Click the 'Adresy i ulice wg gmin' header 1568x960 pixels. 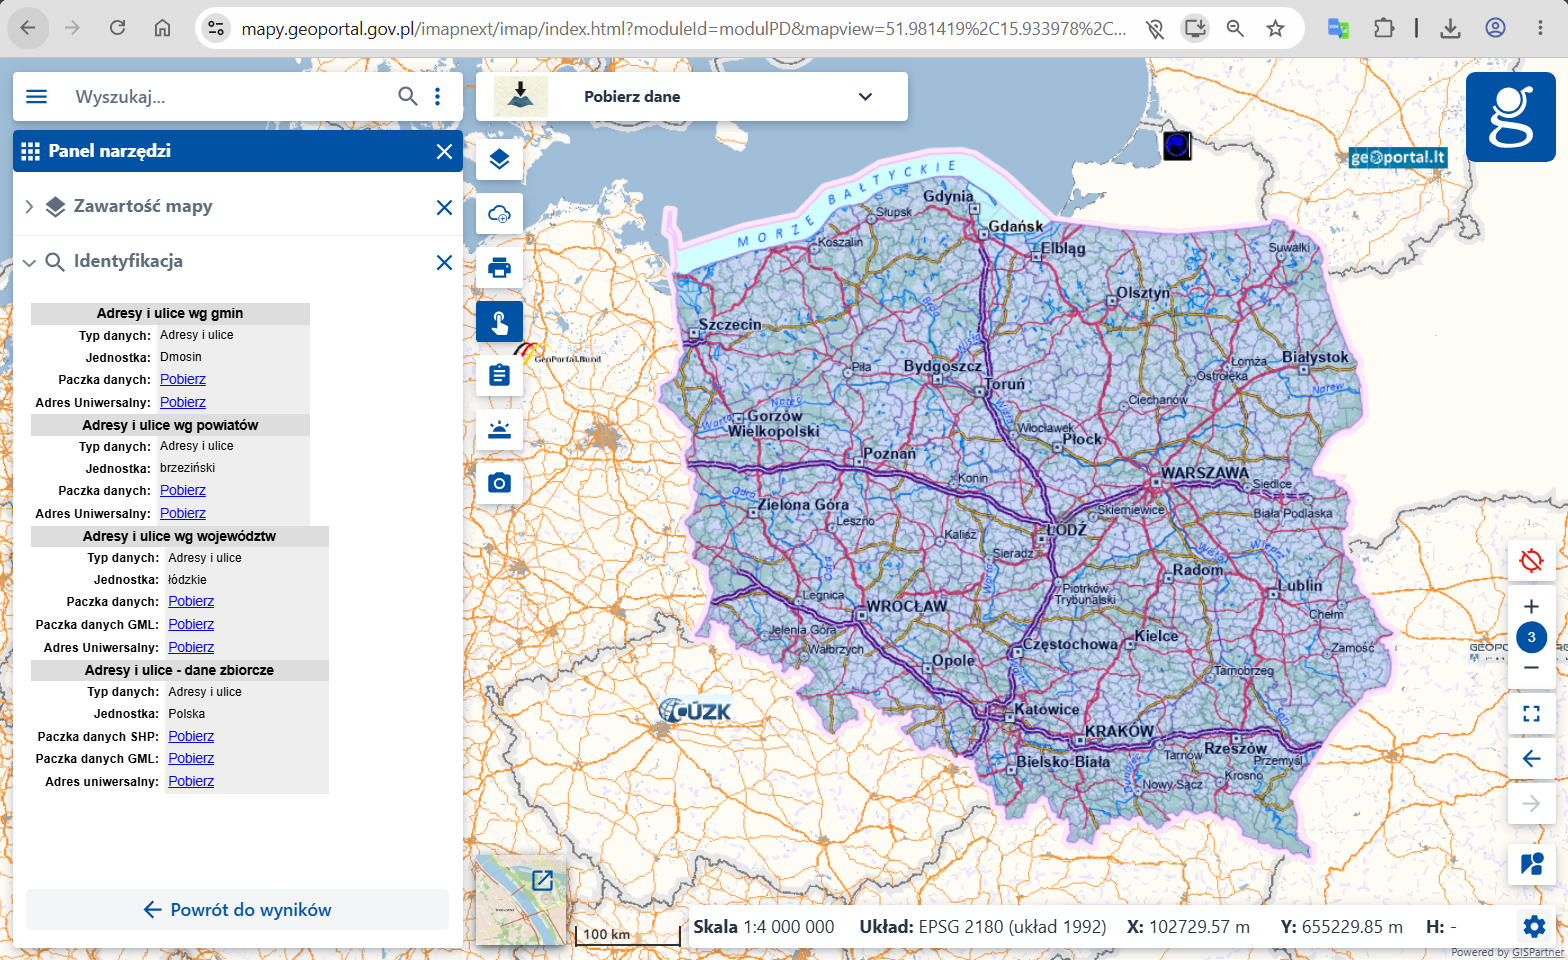[170, 313]
